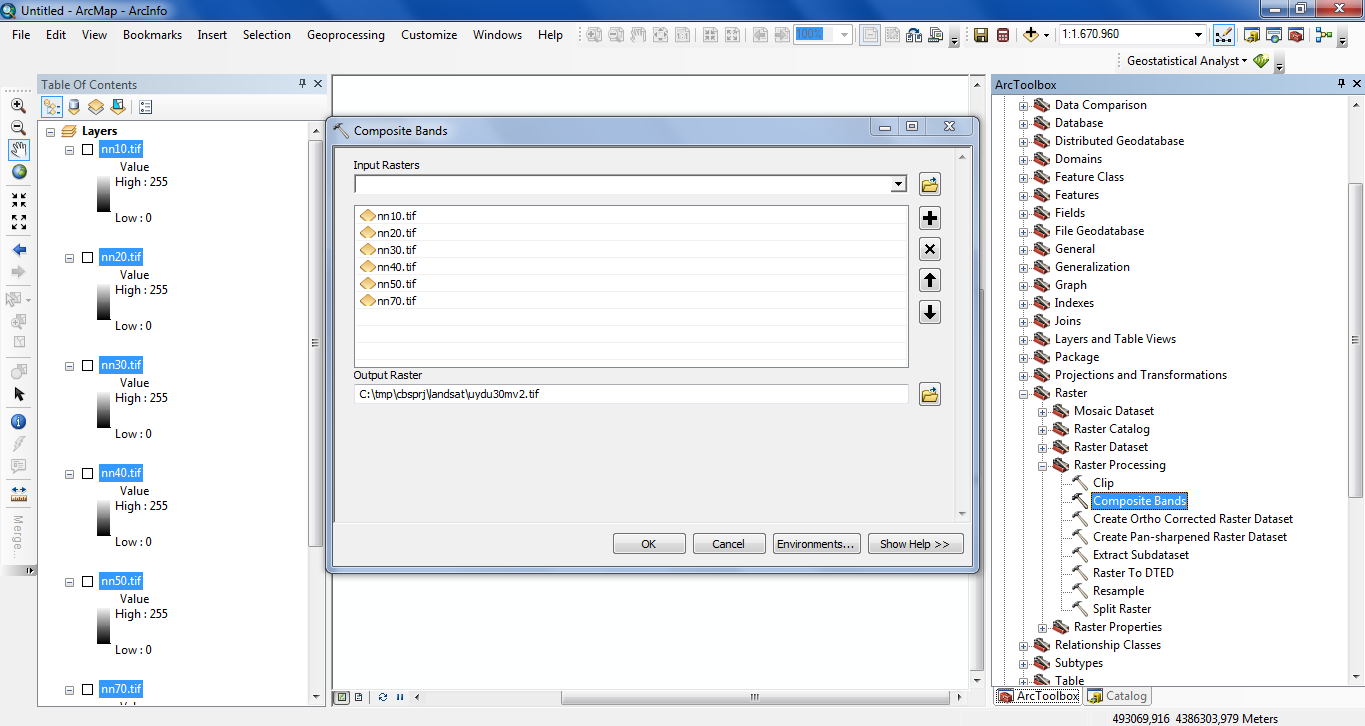The width and height of the screenshot is (1365, 726).
Task: Switch TOC to List By Visibility
Action: 96,107
